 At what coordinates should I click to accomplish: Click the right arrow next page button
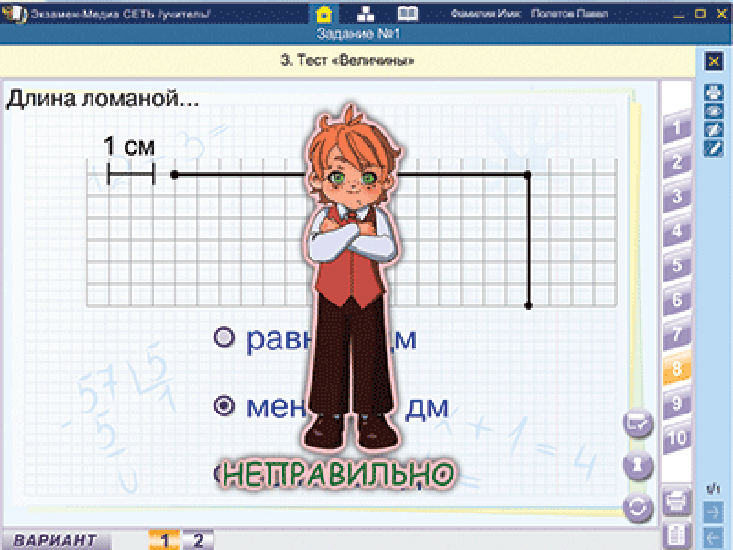[x=714, y=512]
